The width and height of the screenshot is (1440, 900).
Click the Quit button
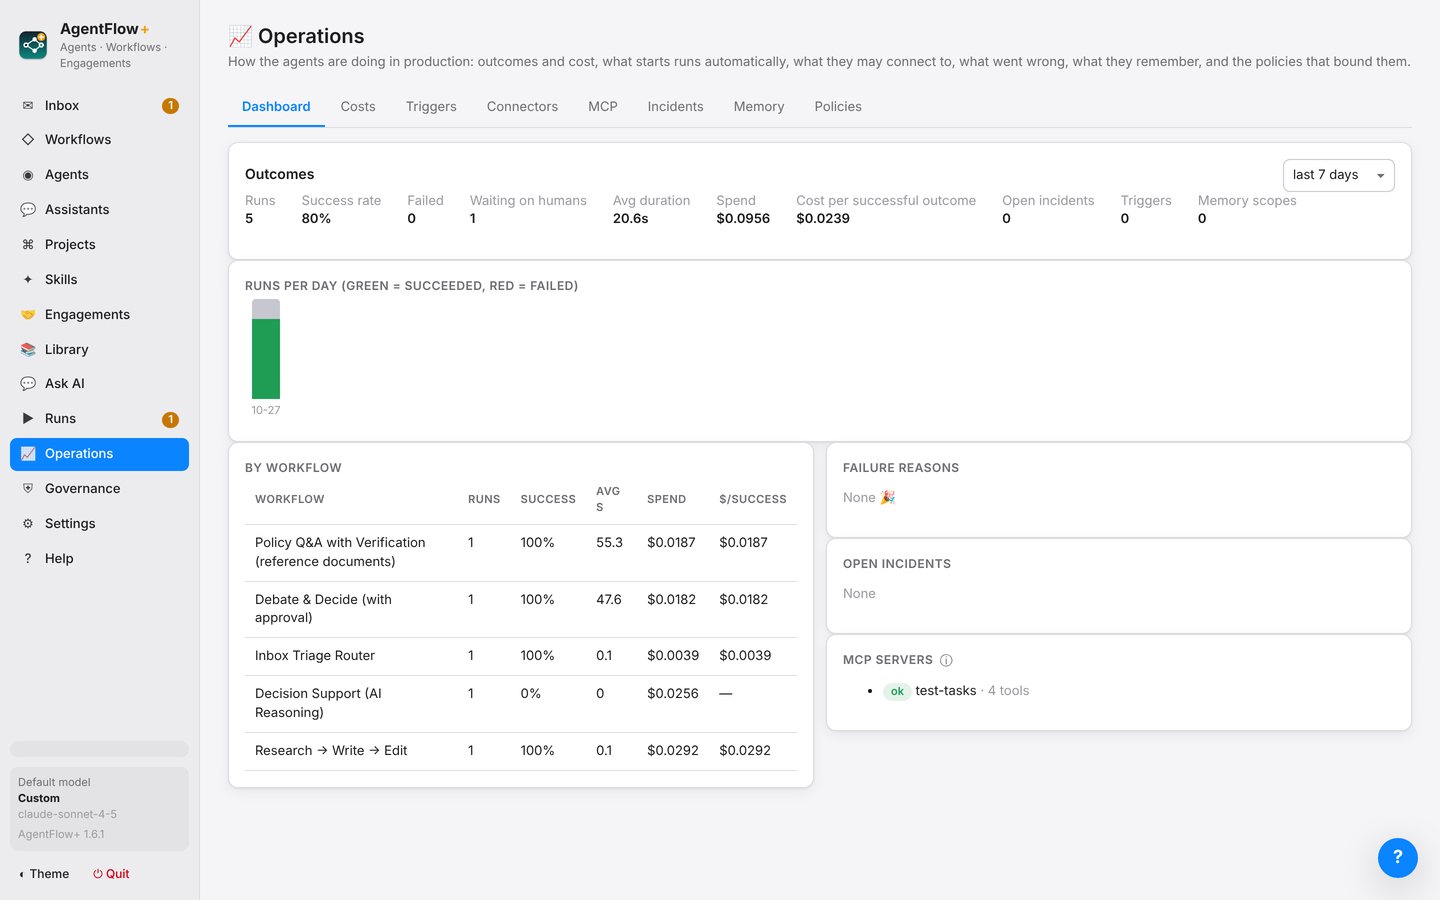coord(111,874)
